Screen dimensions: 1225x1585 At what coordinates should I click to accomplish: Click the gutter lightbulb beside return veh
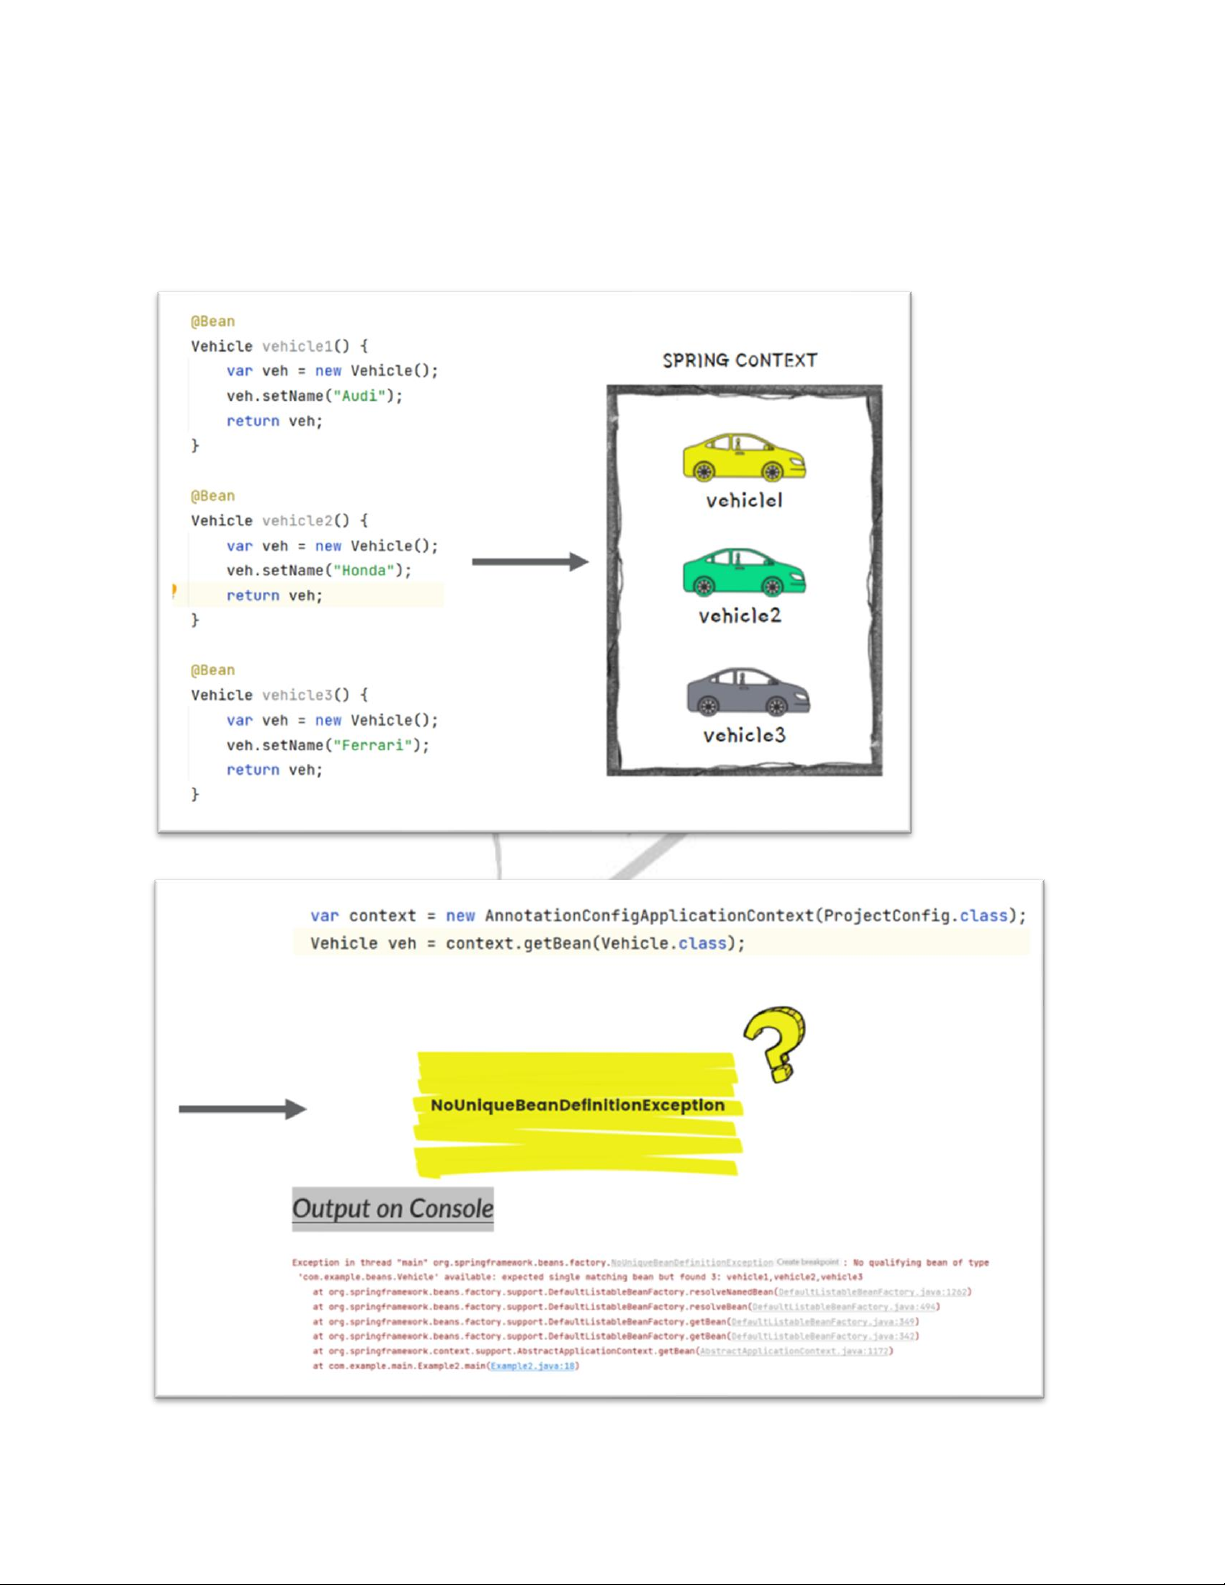tap(174, 591)
